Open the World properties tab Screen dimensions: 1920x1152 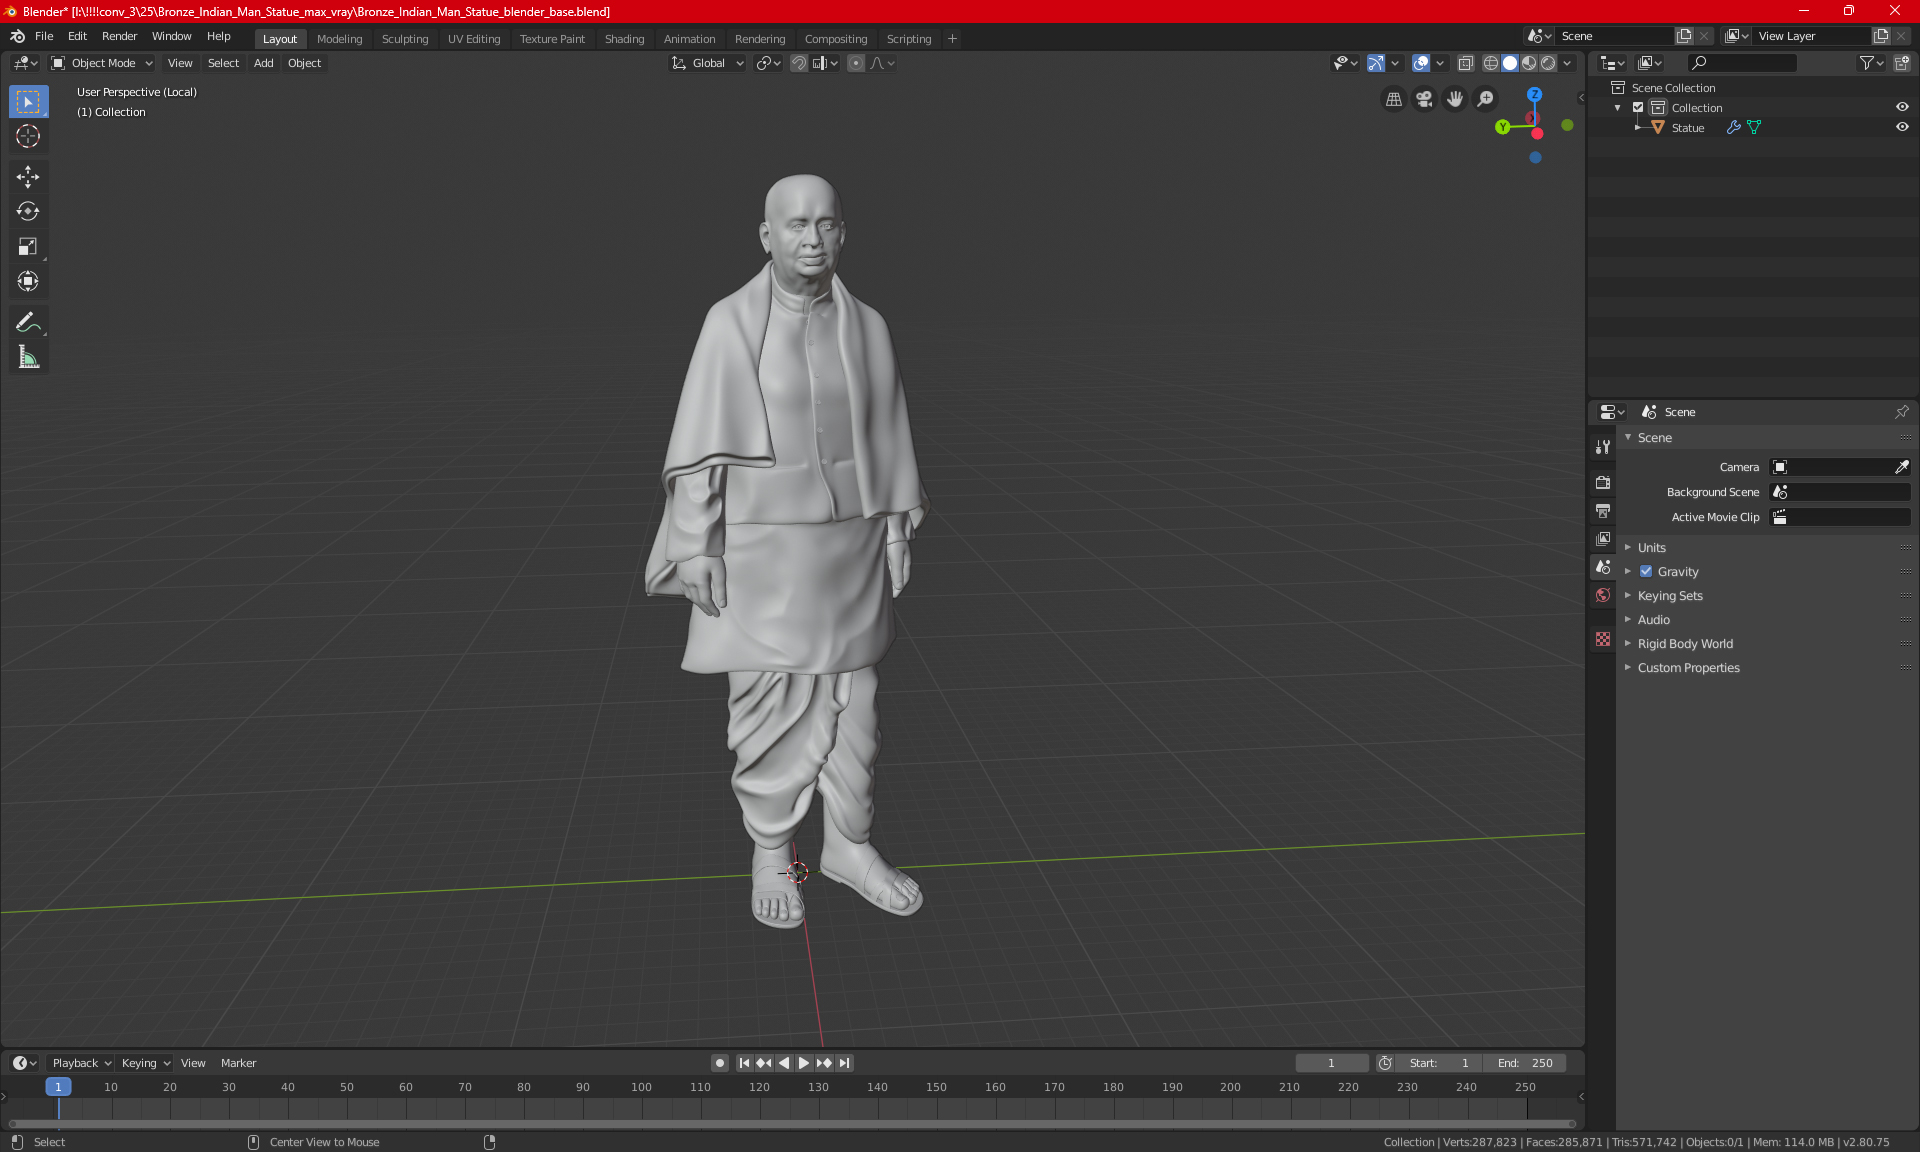pyautogui.click(x=1603, y=595)
